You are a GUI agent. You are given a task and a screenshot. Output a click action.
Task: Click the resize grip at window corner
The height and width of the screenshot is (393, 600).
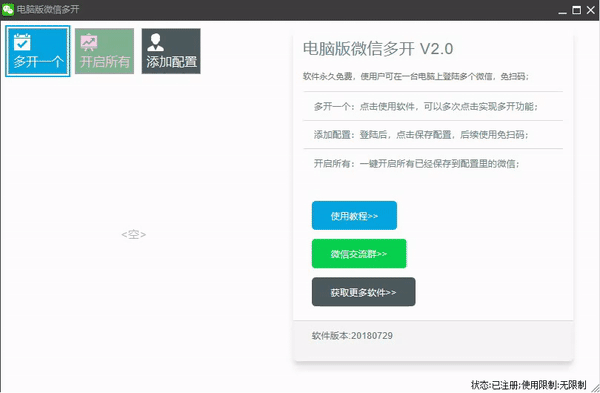pos(595,388)
